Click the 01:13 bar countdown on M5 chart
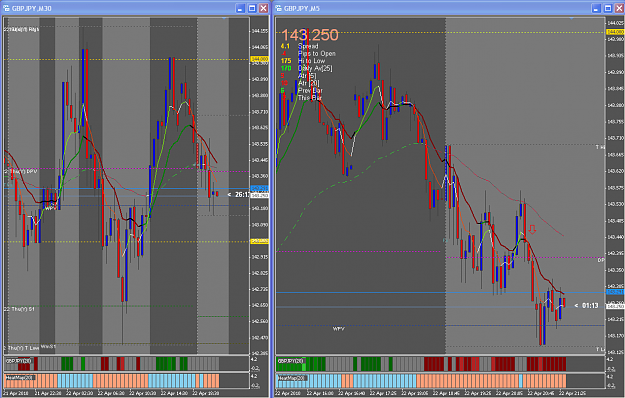Screen dimensions: 625x398 point(590,306)
